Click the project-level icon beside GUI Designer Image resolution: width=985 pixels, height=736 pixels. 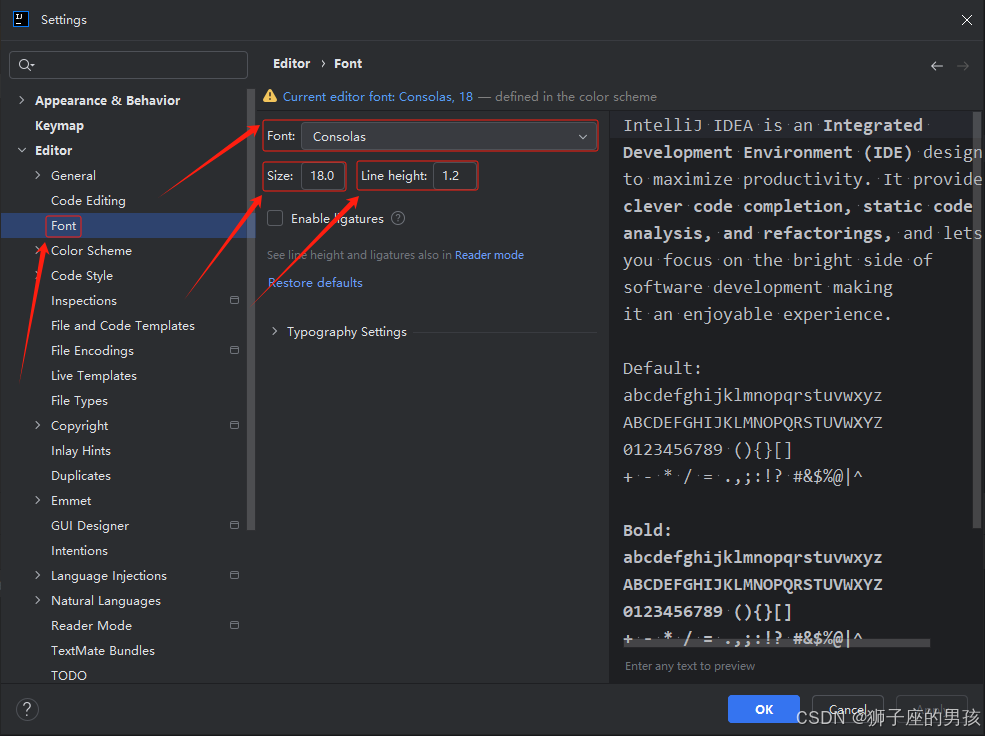(234, 525)
